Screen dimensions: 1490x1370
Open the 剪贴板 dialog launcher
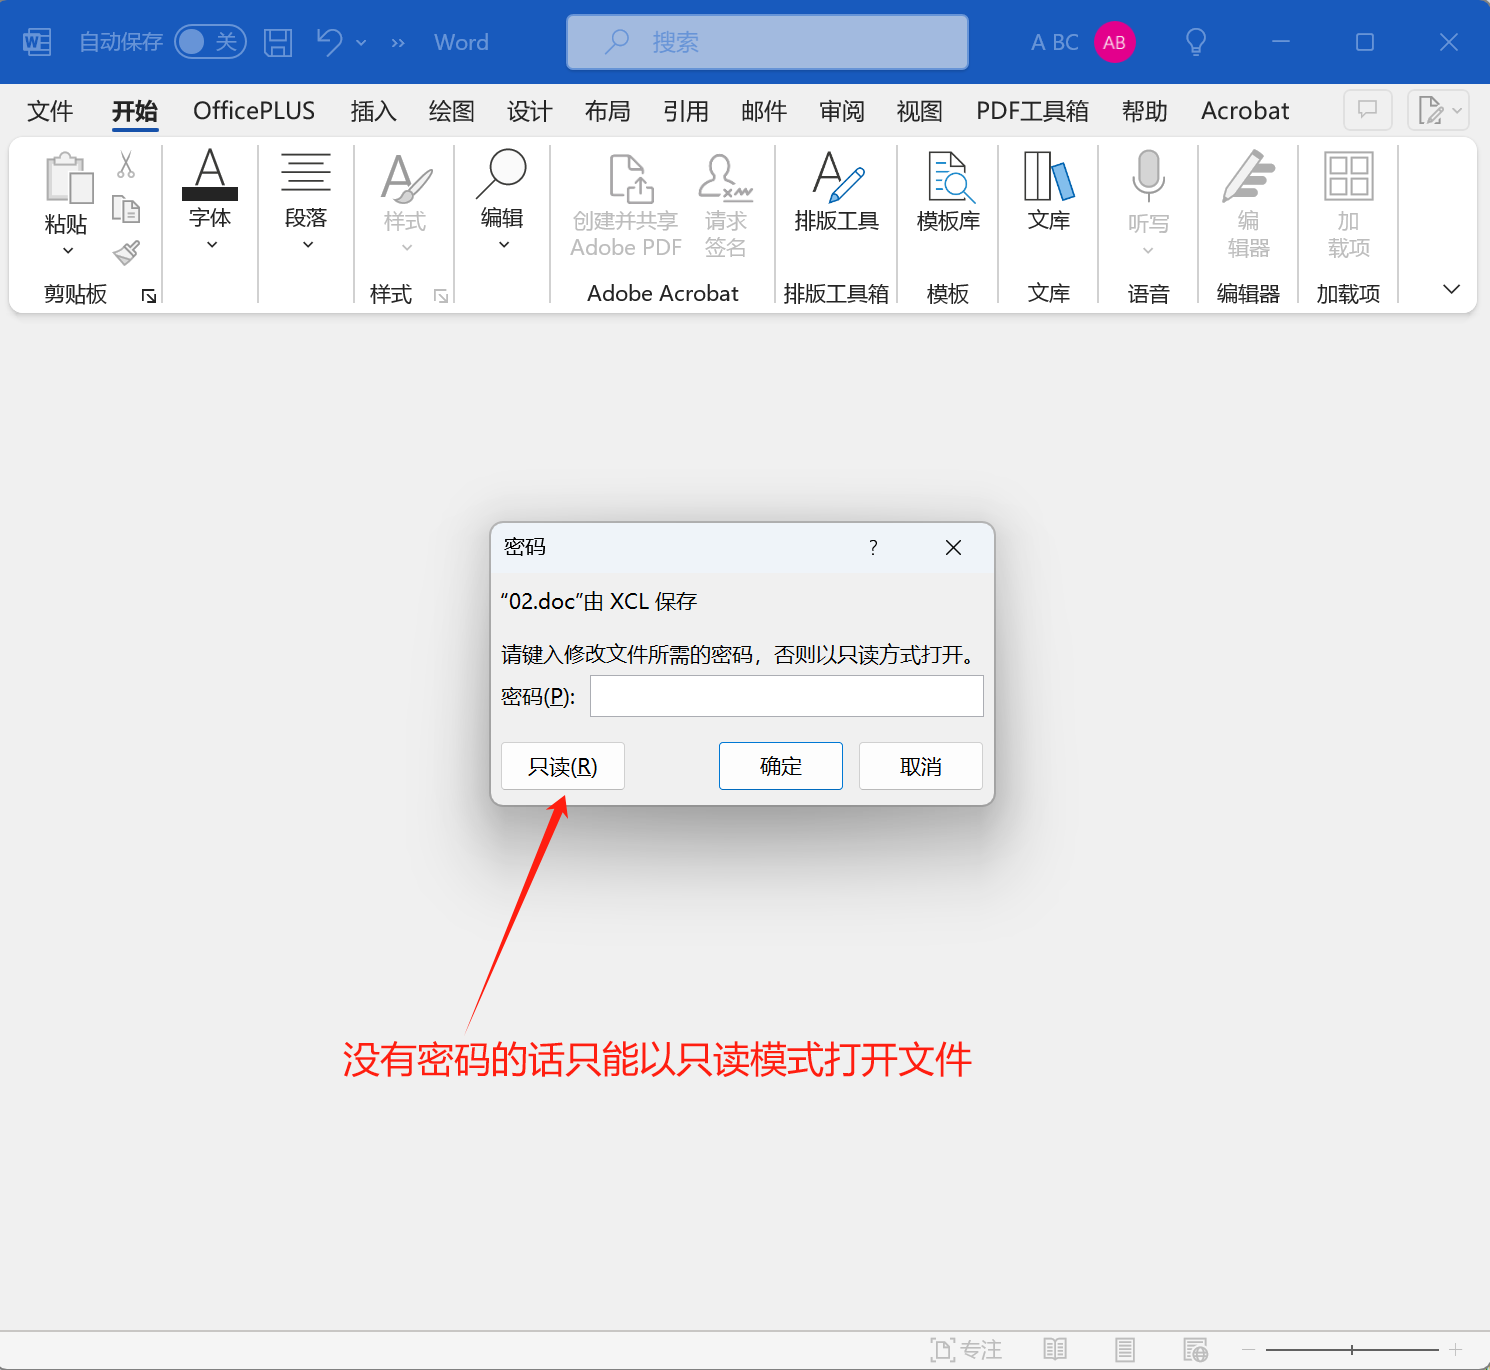tap(147, 294)
